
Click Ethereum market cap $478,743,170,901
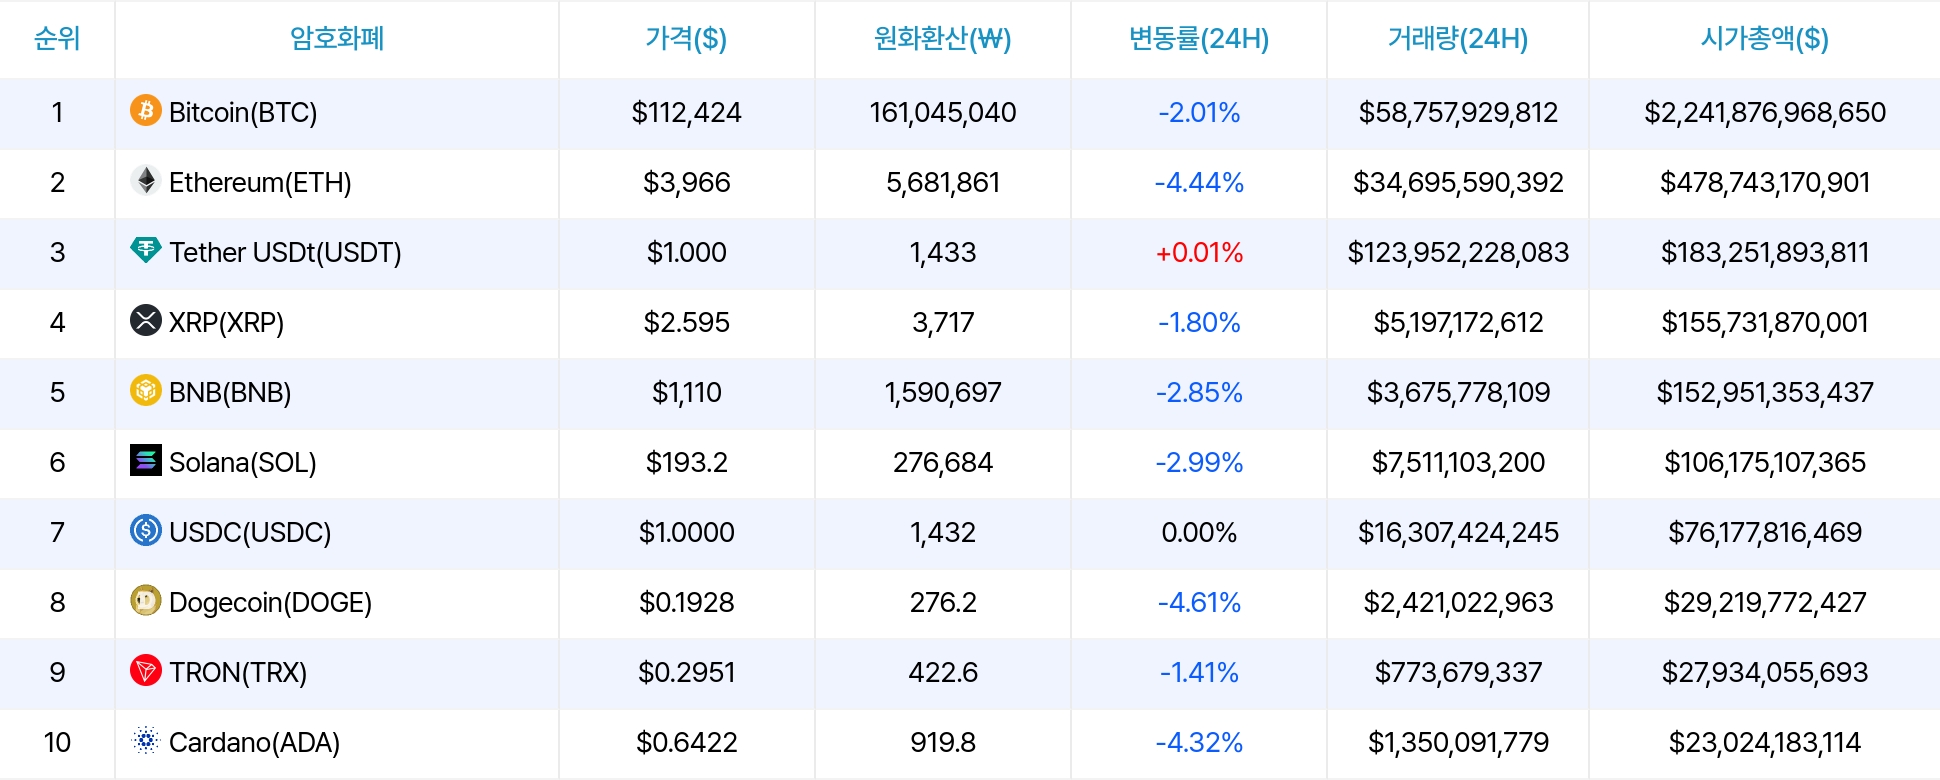tap(1765, 183)
